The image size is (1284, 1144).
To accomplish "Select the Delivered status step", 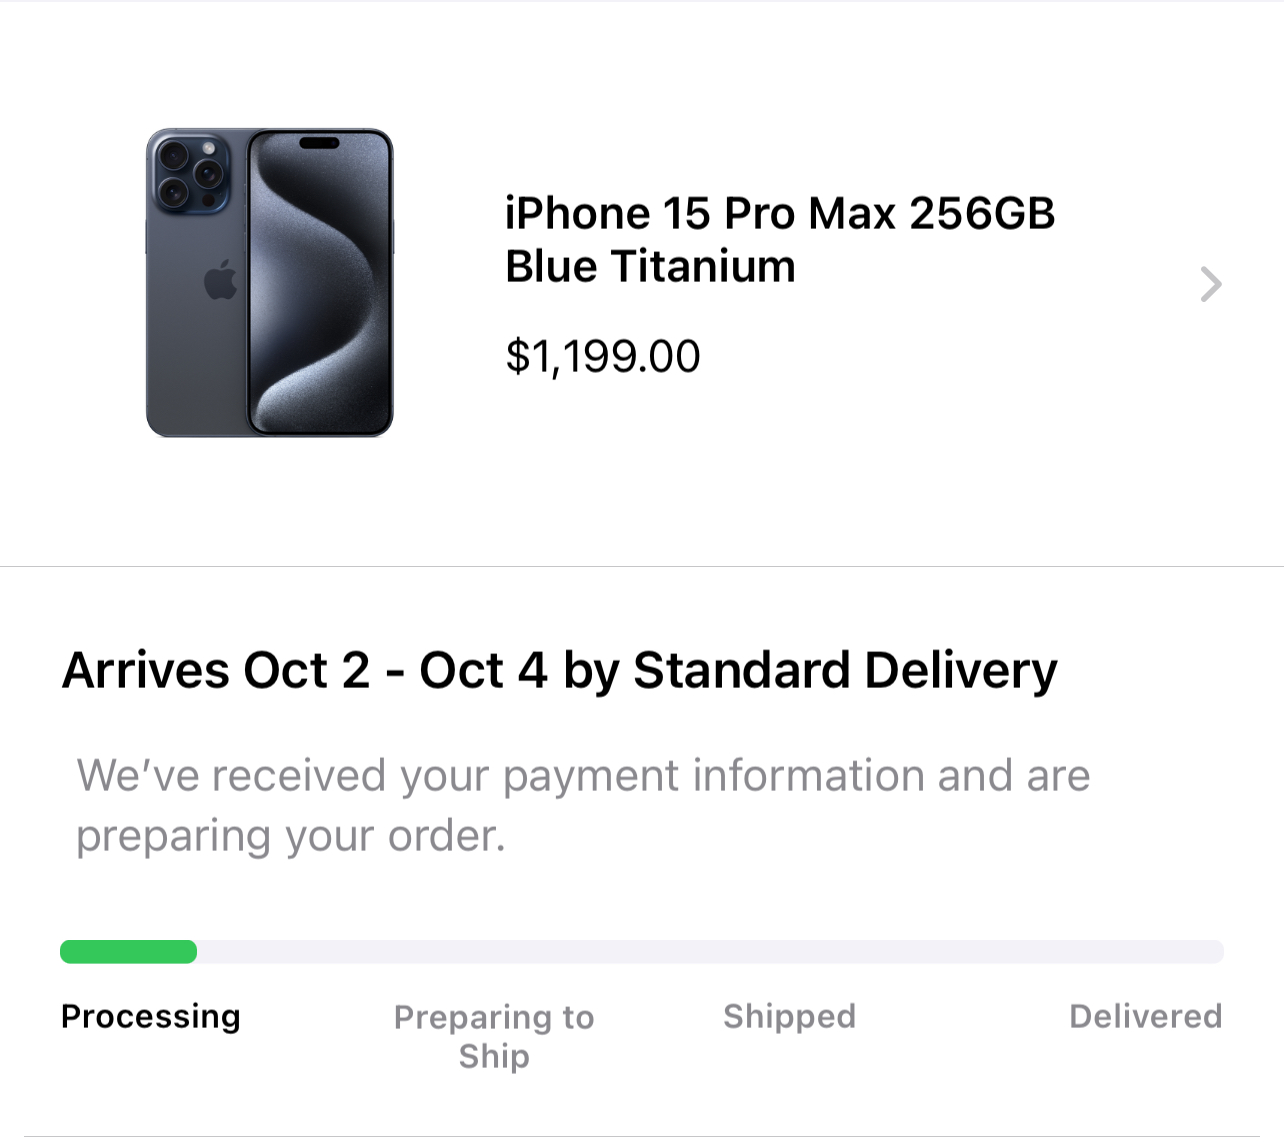I will 1145,1016.
